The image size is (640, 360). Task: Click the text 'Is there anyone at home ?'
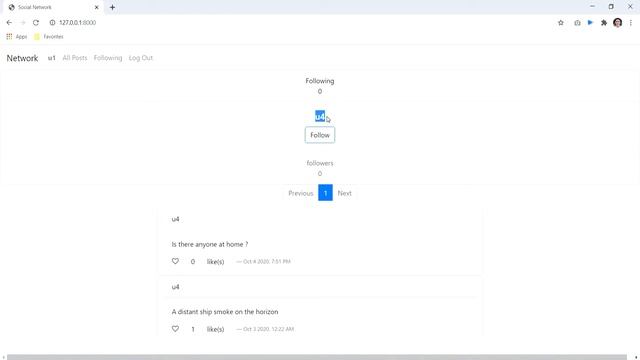(x=210, y=244)
